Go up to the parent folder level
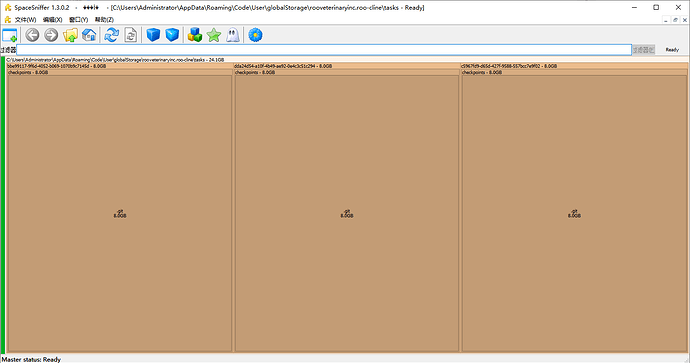The height and width of the screenshot is (363, 690). [x=70, y=35]
